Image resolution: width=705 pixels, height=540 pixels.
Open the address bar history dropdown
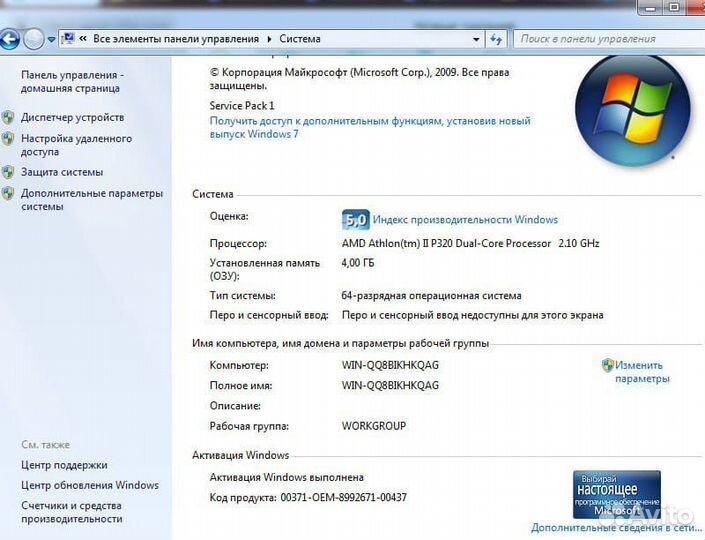pyautogui.click(x=476, y=39)
